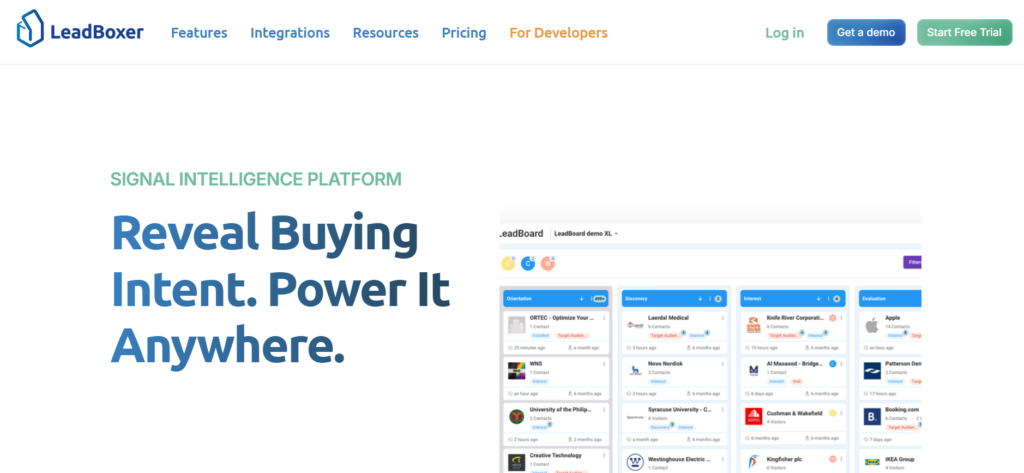Click the Booking.com B logo
This screenshot has width=1024, height=473.
872,417
